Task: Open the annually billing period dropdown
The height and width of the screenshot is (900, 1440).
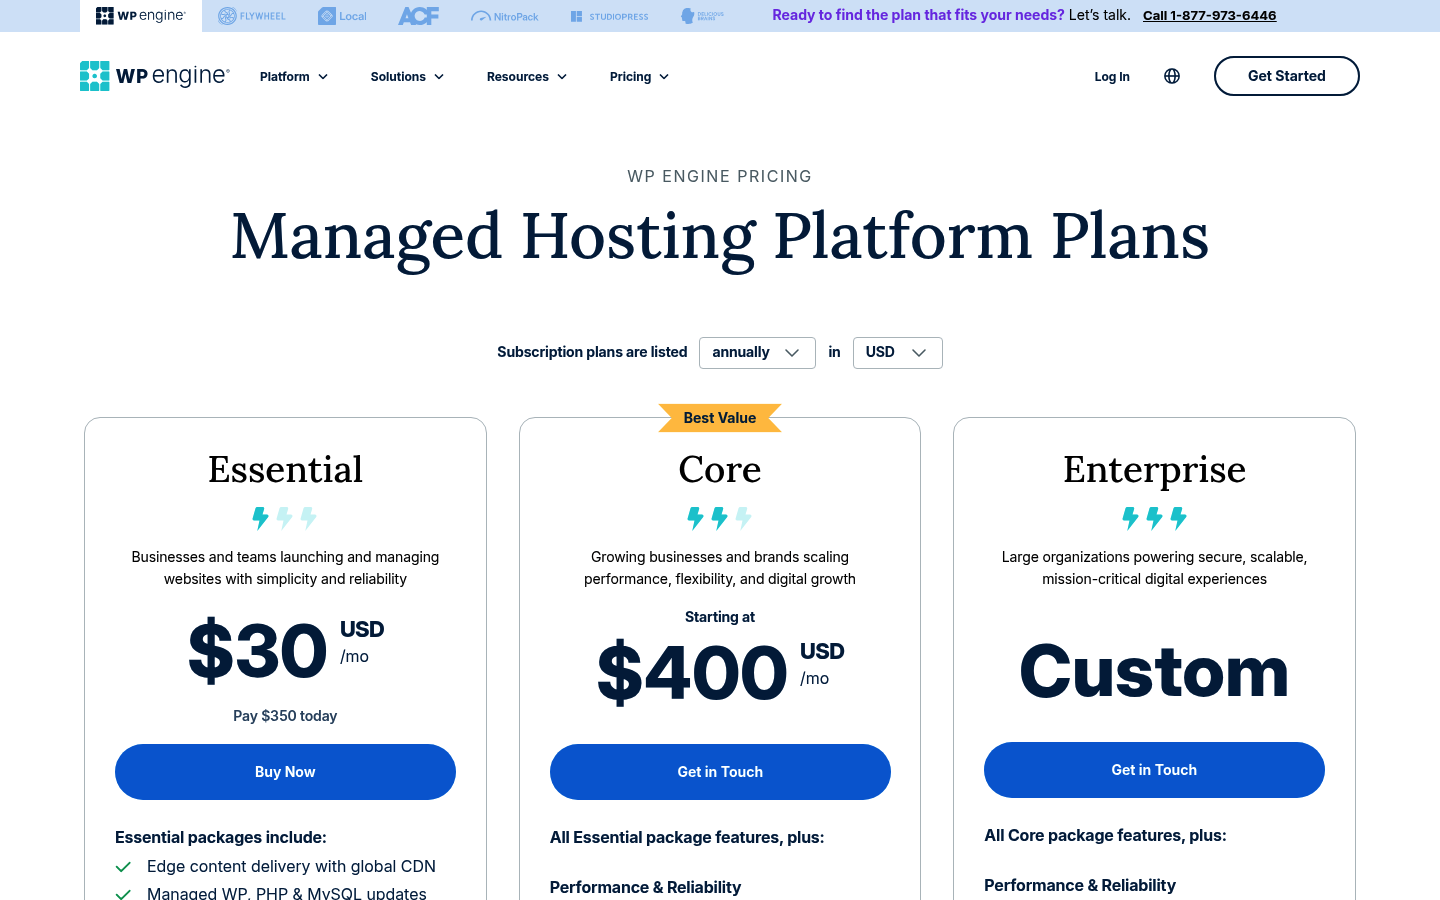Action: click(x=757, y=352)
